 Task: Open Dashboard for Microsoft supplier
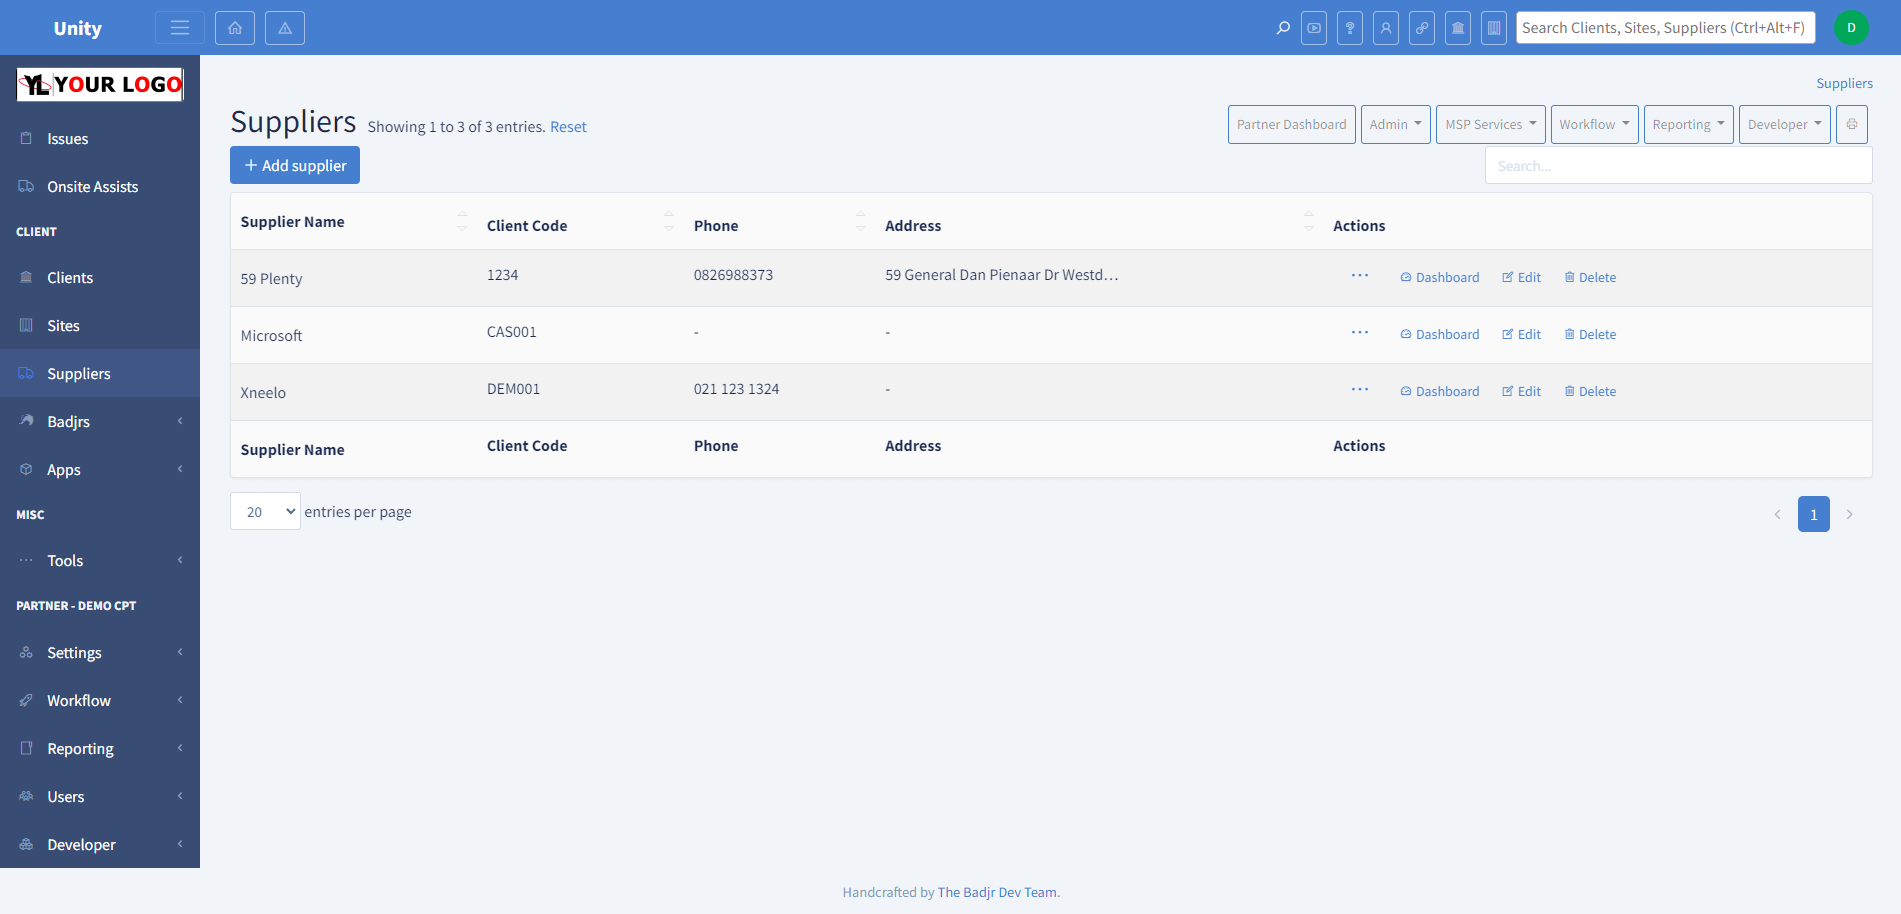click(x=1440, y=335)
